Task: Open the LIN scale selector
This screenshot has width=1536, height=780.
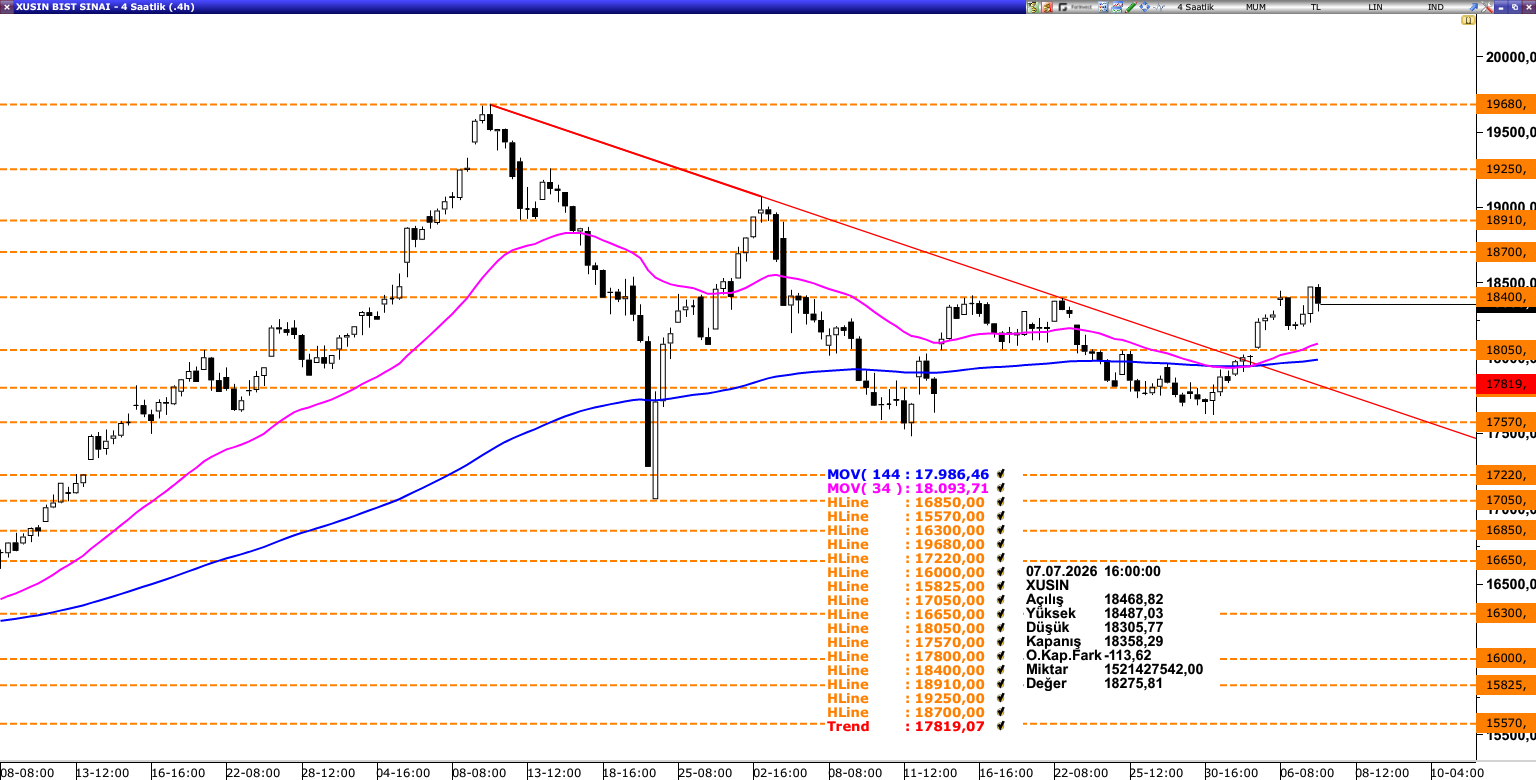Action: coord(1375,7)
